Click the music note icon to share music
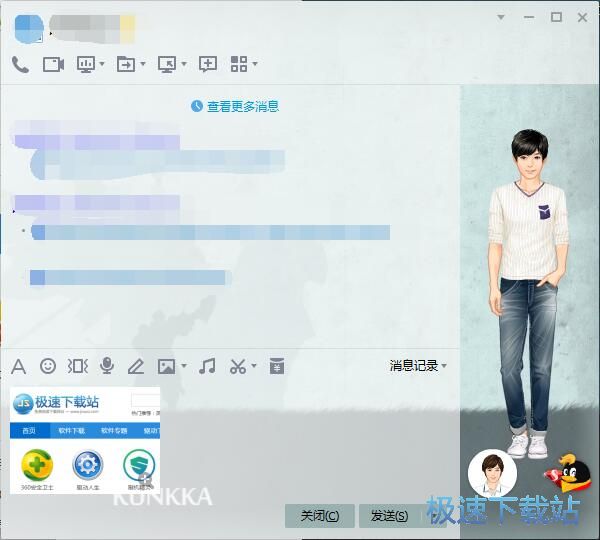The width and height of the screenshot is (600, 540). click(x=207, y=366)
